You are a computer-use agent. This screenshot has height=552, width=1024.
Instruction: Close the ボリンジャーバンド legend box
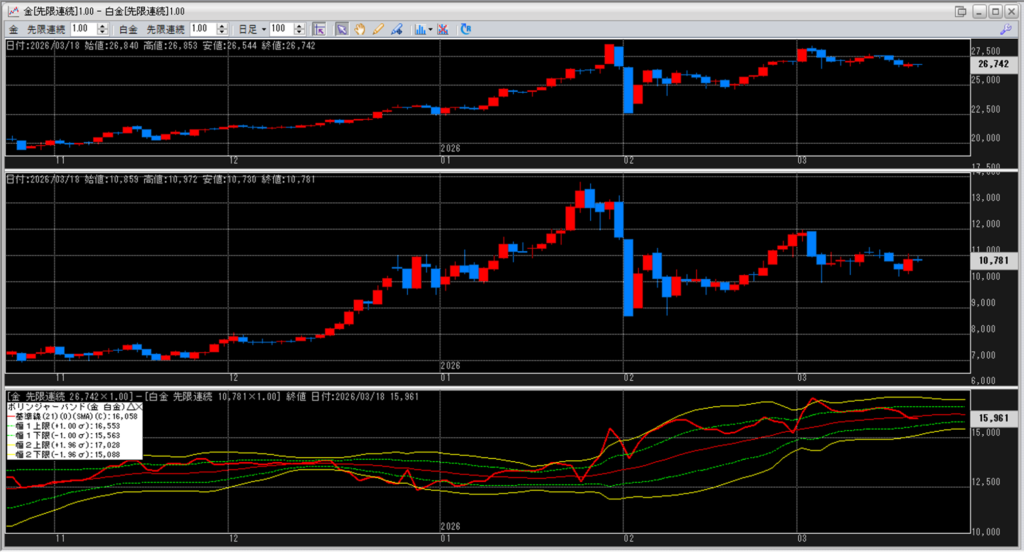[139, 408]
